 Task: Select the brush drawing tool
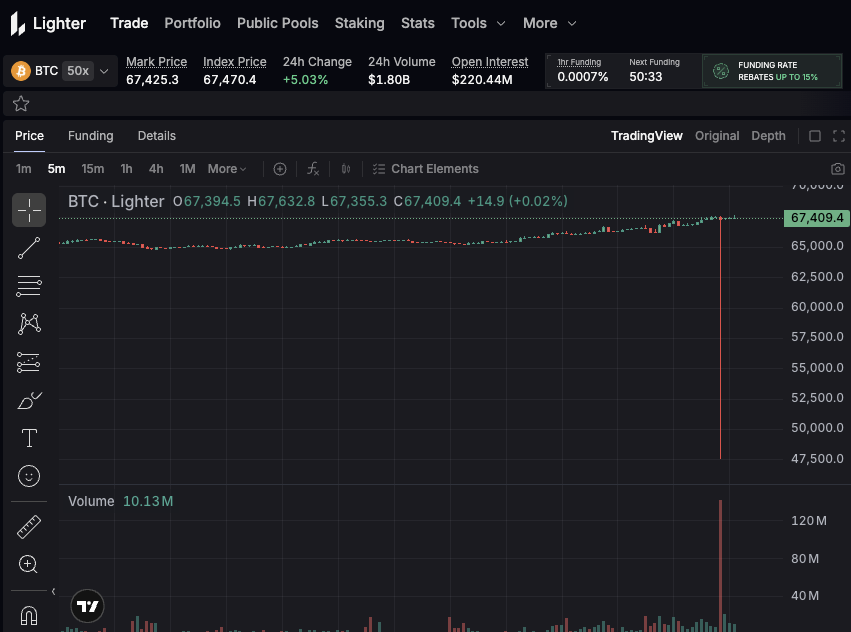pyautogui.click(x=29, y=401)
